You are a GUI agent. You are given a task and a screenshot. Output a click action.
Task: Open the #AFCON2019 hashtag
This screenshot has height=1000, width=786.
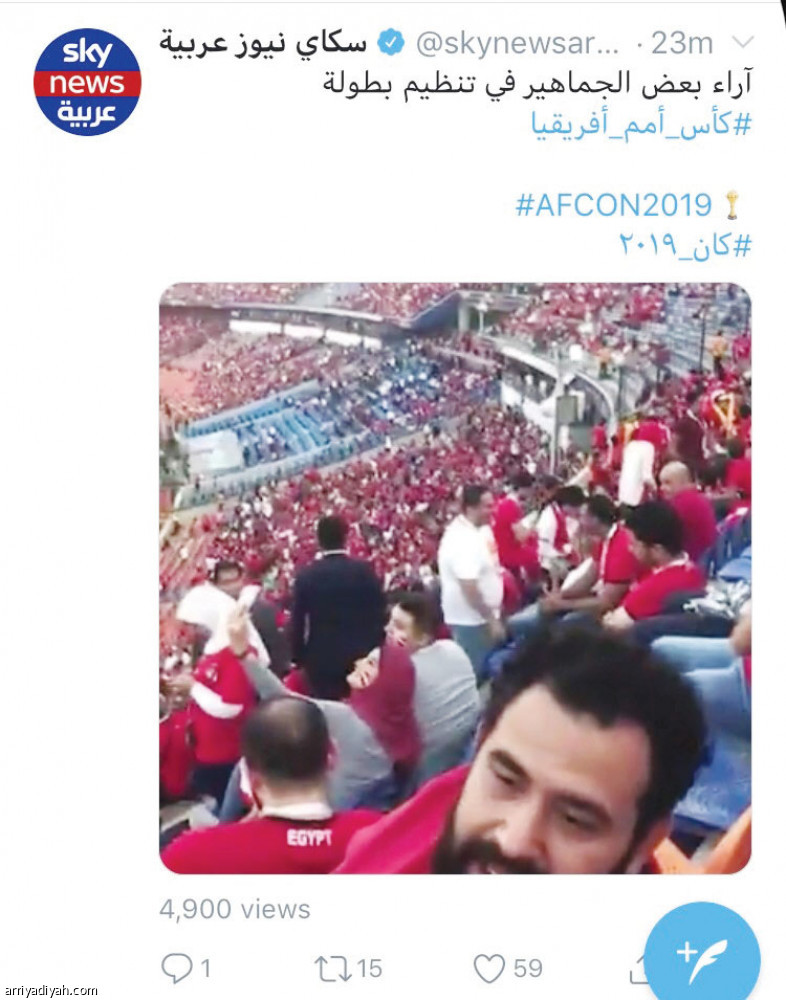[613, 205]
